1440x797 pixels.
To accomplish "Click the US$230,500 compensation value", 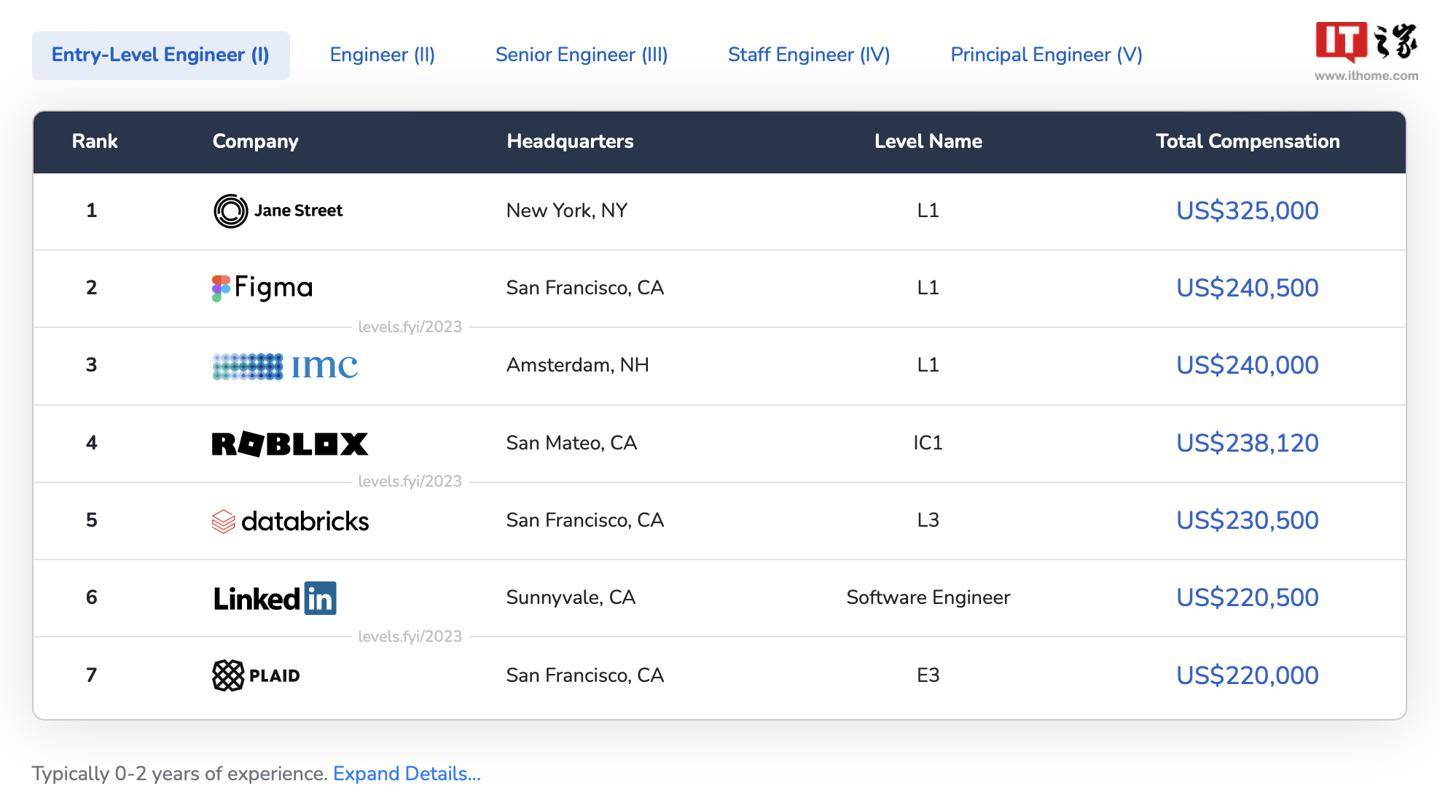I will pos(1247,520).
